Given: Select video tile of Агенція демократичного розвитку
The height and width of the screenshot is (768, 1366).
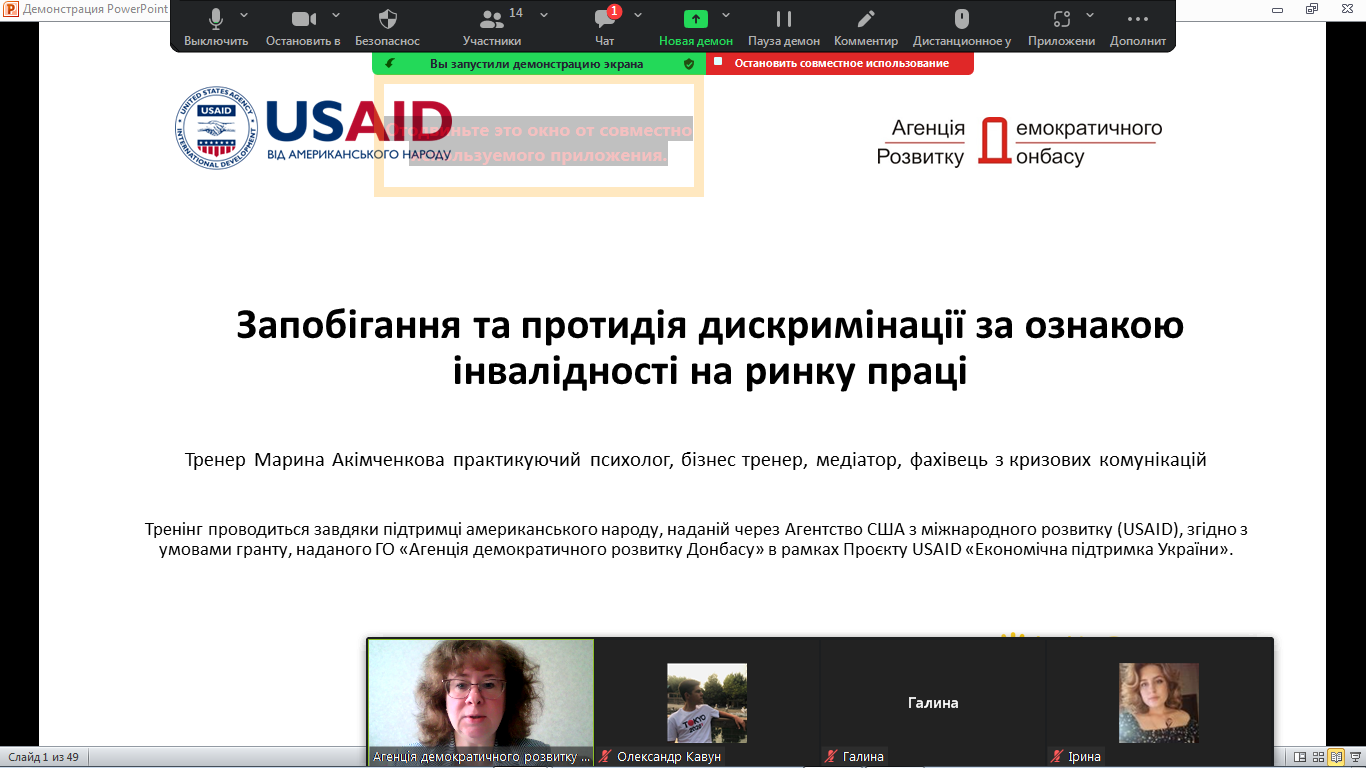Looking at the screenshot, I should [481, 702].
